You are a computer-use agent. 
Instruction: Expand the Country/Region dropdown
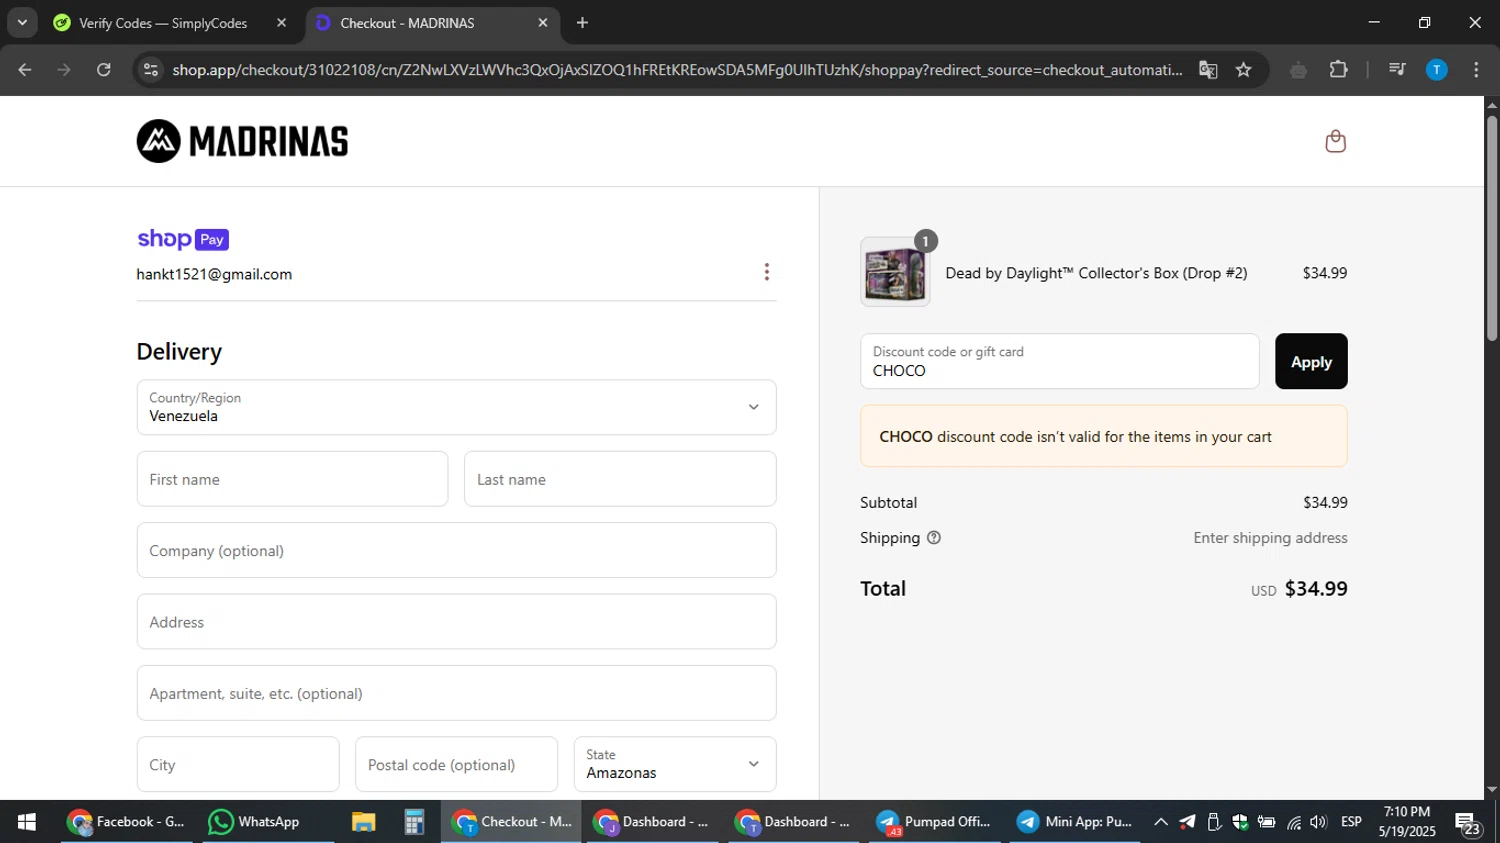pos(456,407)
